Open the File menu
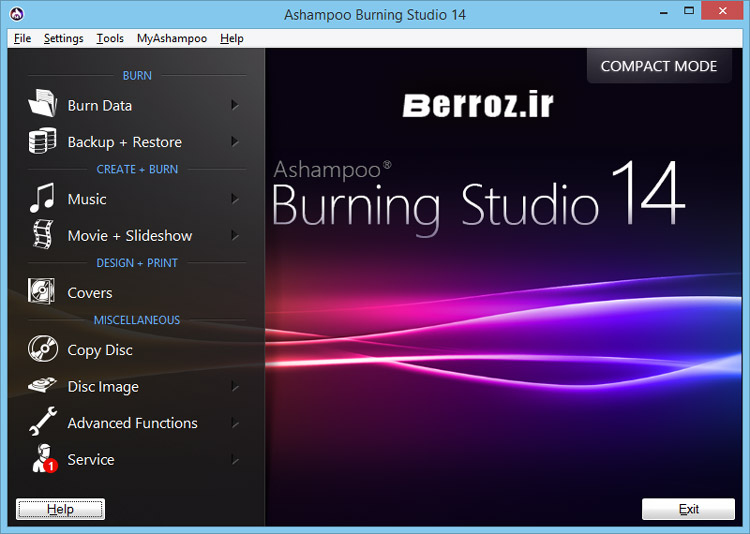 tap(23, 38)
